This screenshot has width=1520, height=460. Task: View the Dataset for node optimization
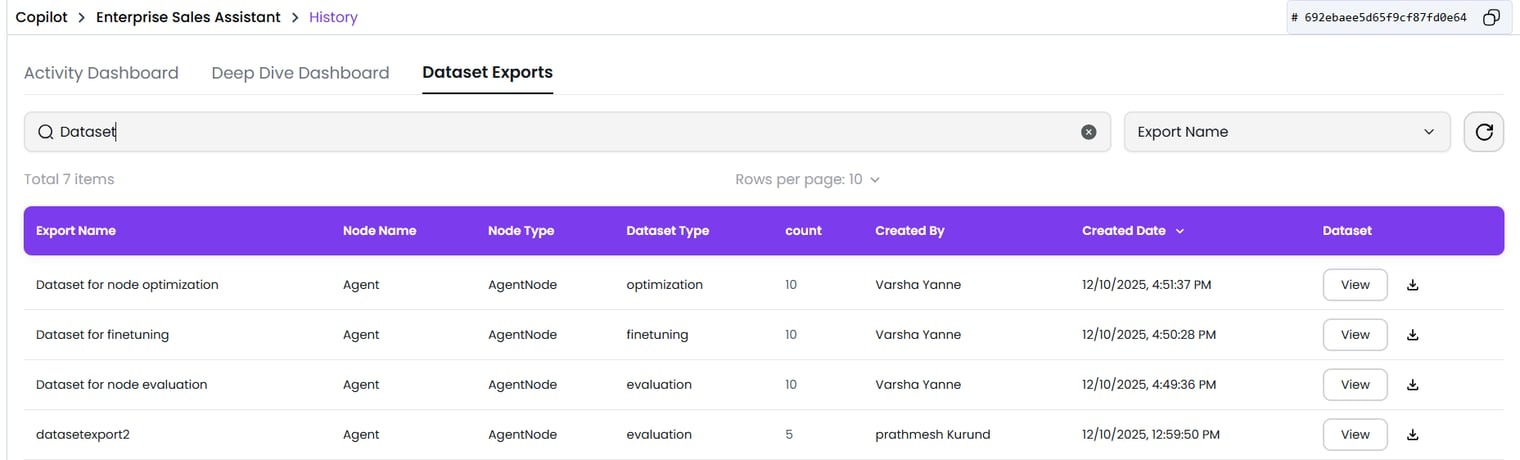coord(1355,285)
